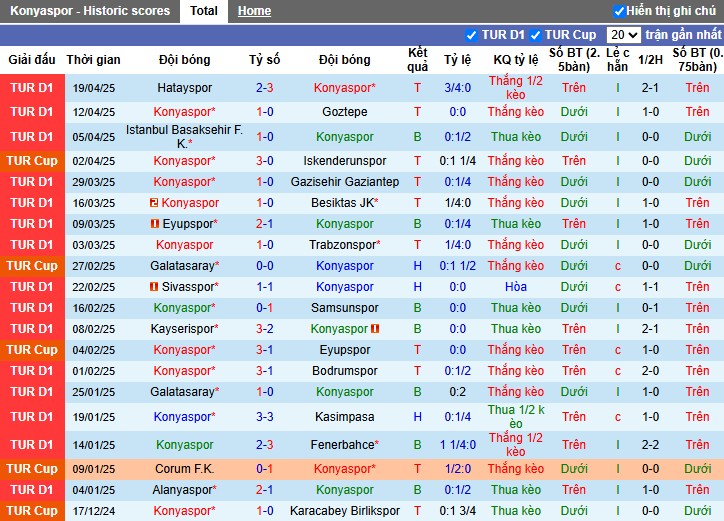Click TUR Cup label in 02/04/25 row

(x=32, y=161)
